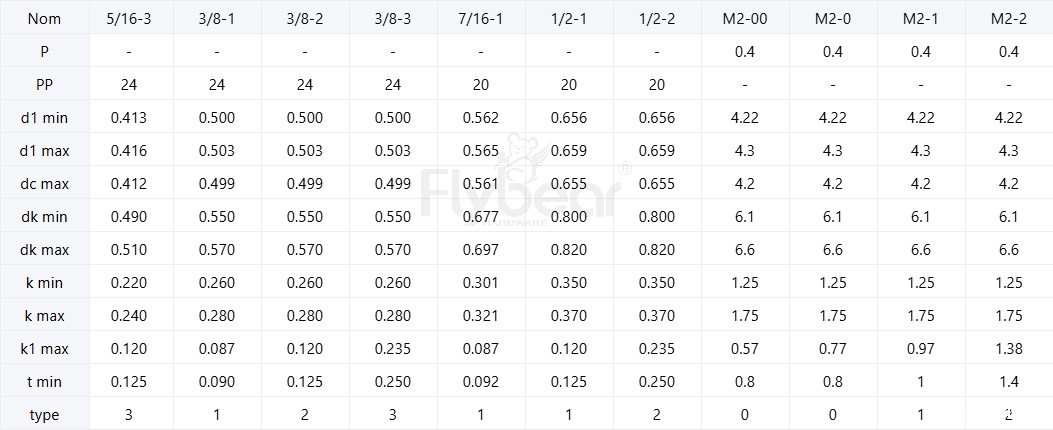Click the t min value 1.4
Viewport: 1053px width, 430px height.
pyautogui.click(x=1008, y=382)
